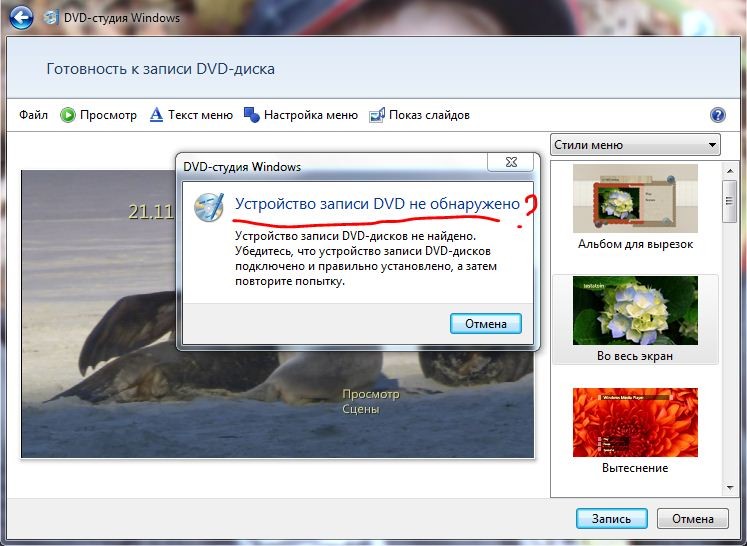Click the Customize menu icon

pyautogui.click(x=252, y=115)
